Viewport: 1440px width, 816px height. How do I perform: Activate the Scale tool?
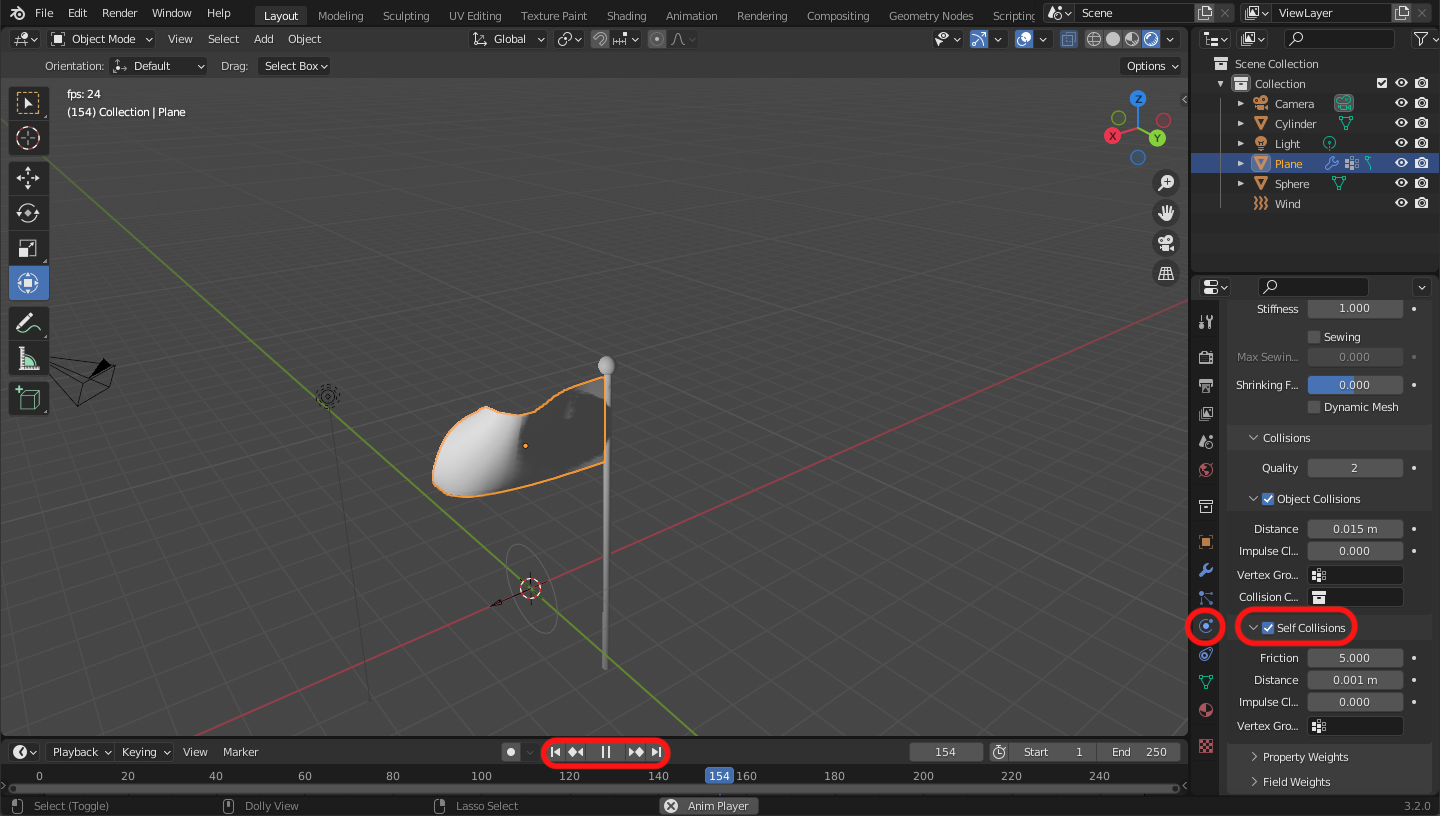28,248
